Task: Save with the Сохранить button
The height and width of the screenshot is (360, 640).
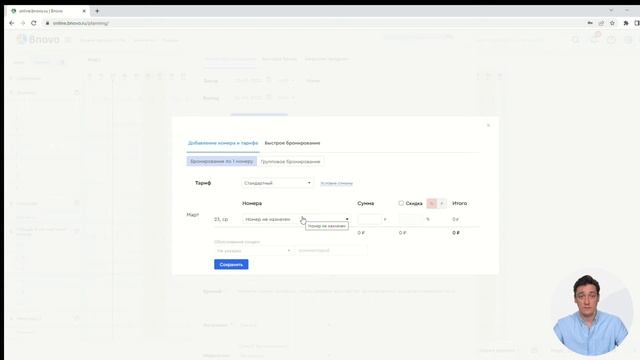Action: [231, 264]
